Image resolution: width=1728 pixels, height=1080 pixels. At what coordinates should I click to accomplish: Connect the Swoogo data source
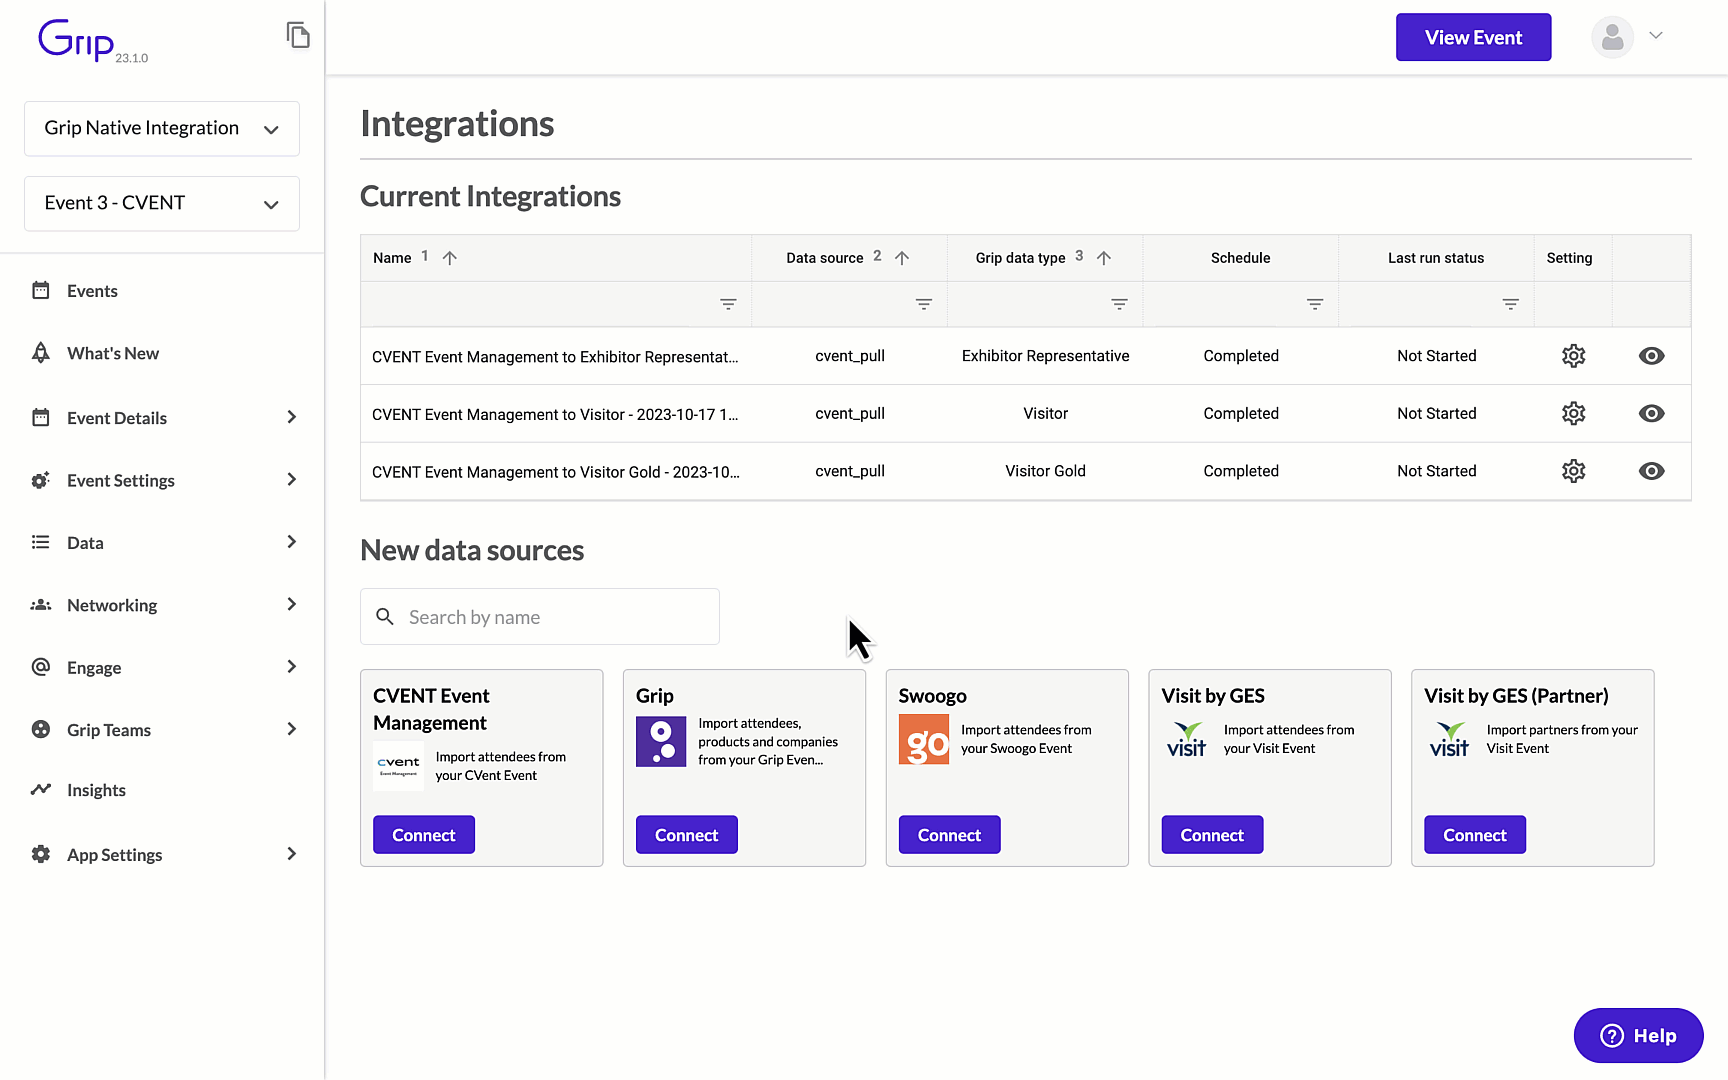(x=949, y=835)
